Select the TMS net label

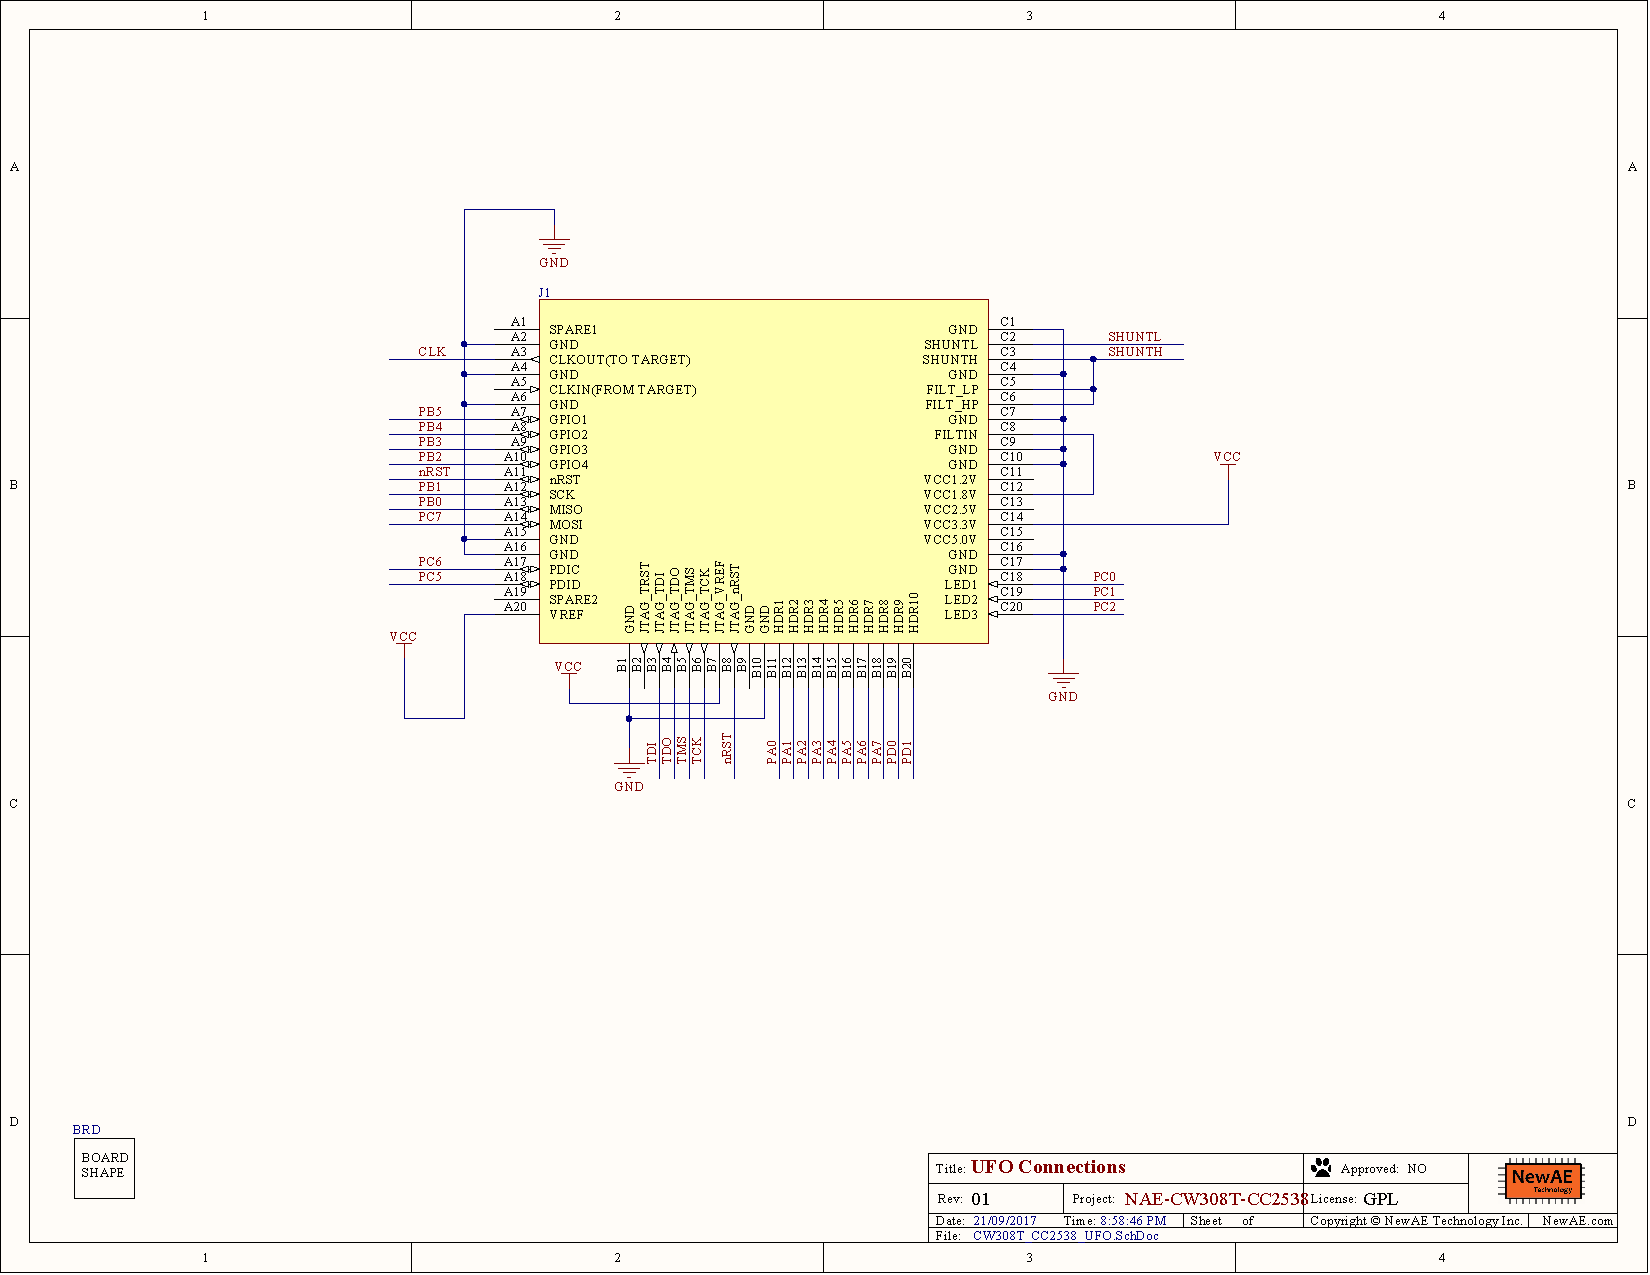point(682,751)
